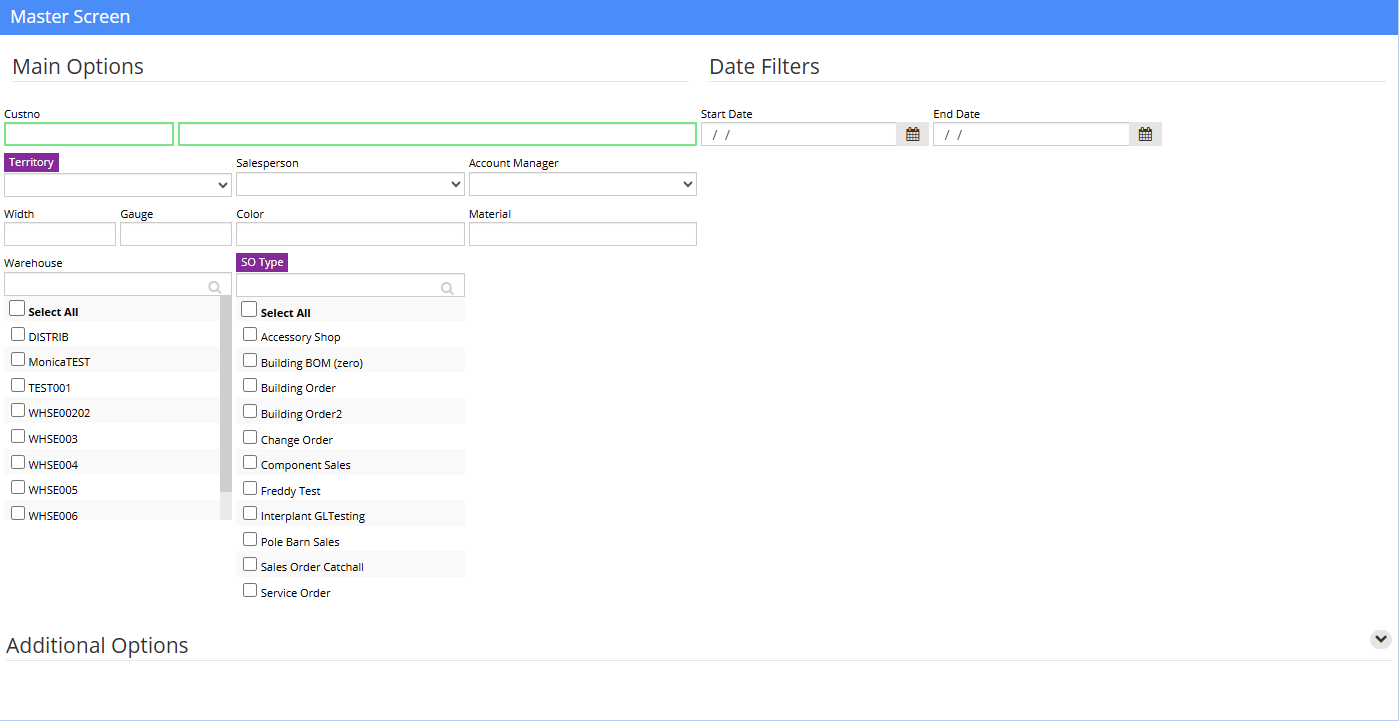Open the Account Manager dropdown

pos(583,184)
